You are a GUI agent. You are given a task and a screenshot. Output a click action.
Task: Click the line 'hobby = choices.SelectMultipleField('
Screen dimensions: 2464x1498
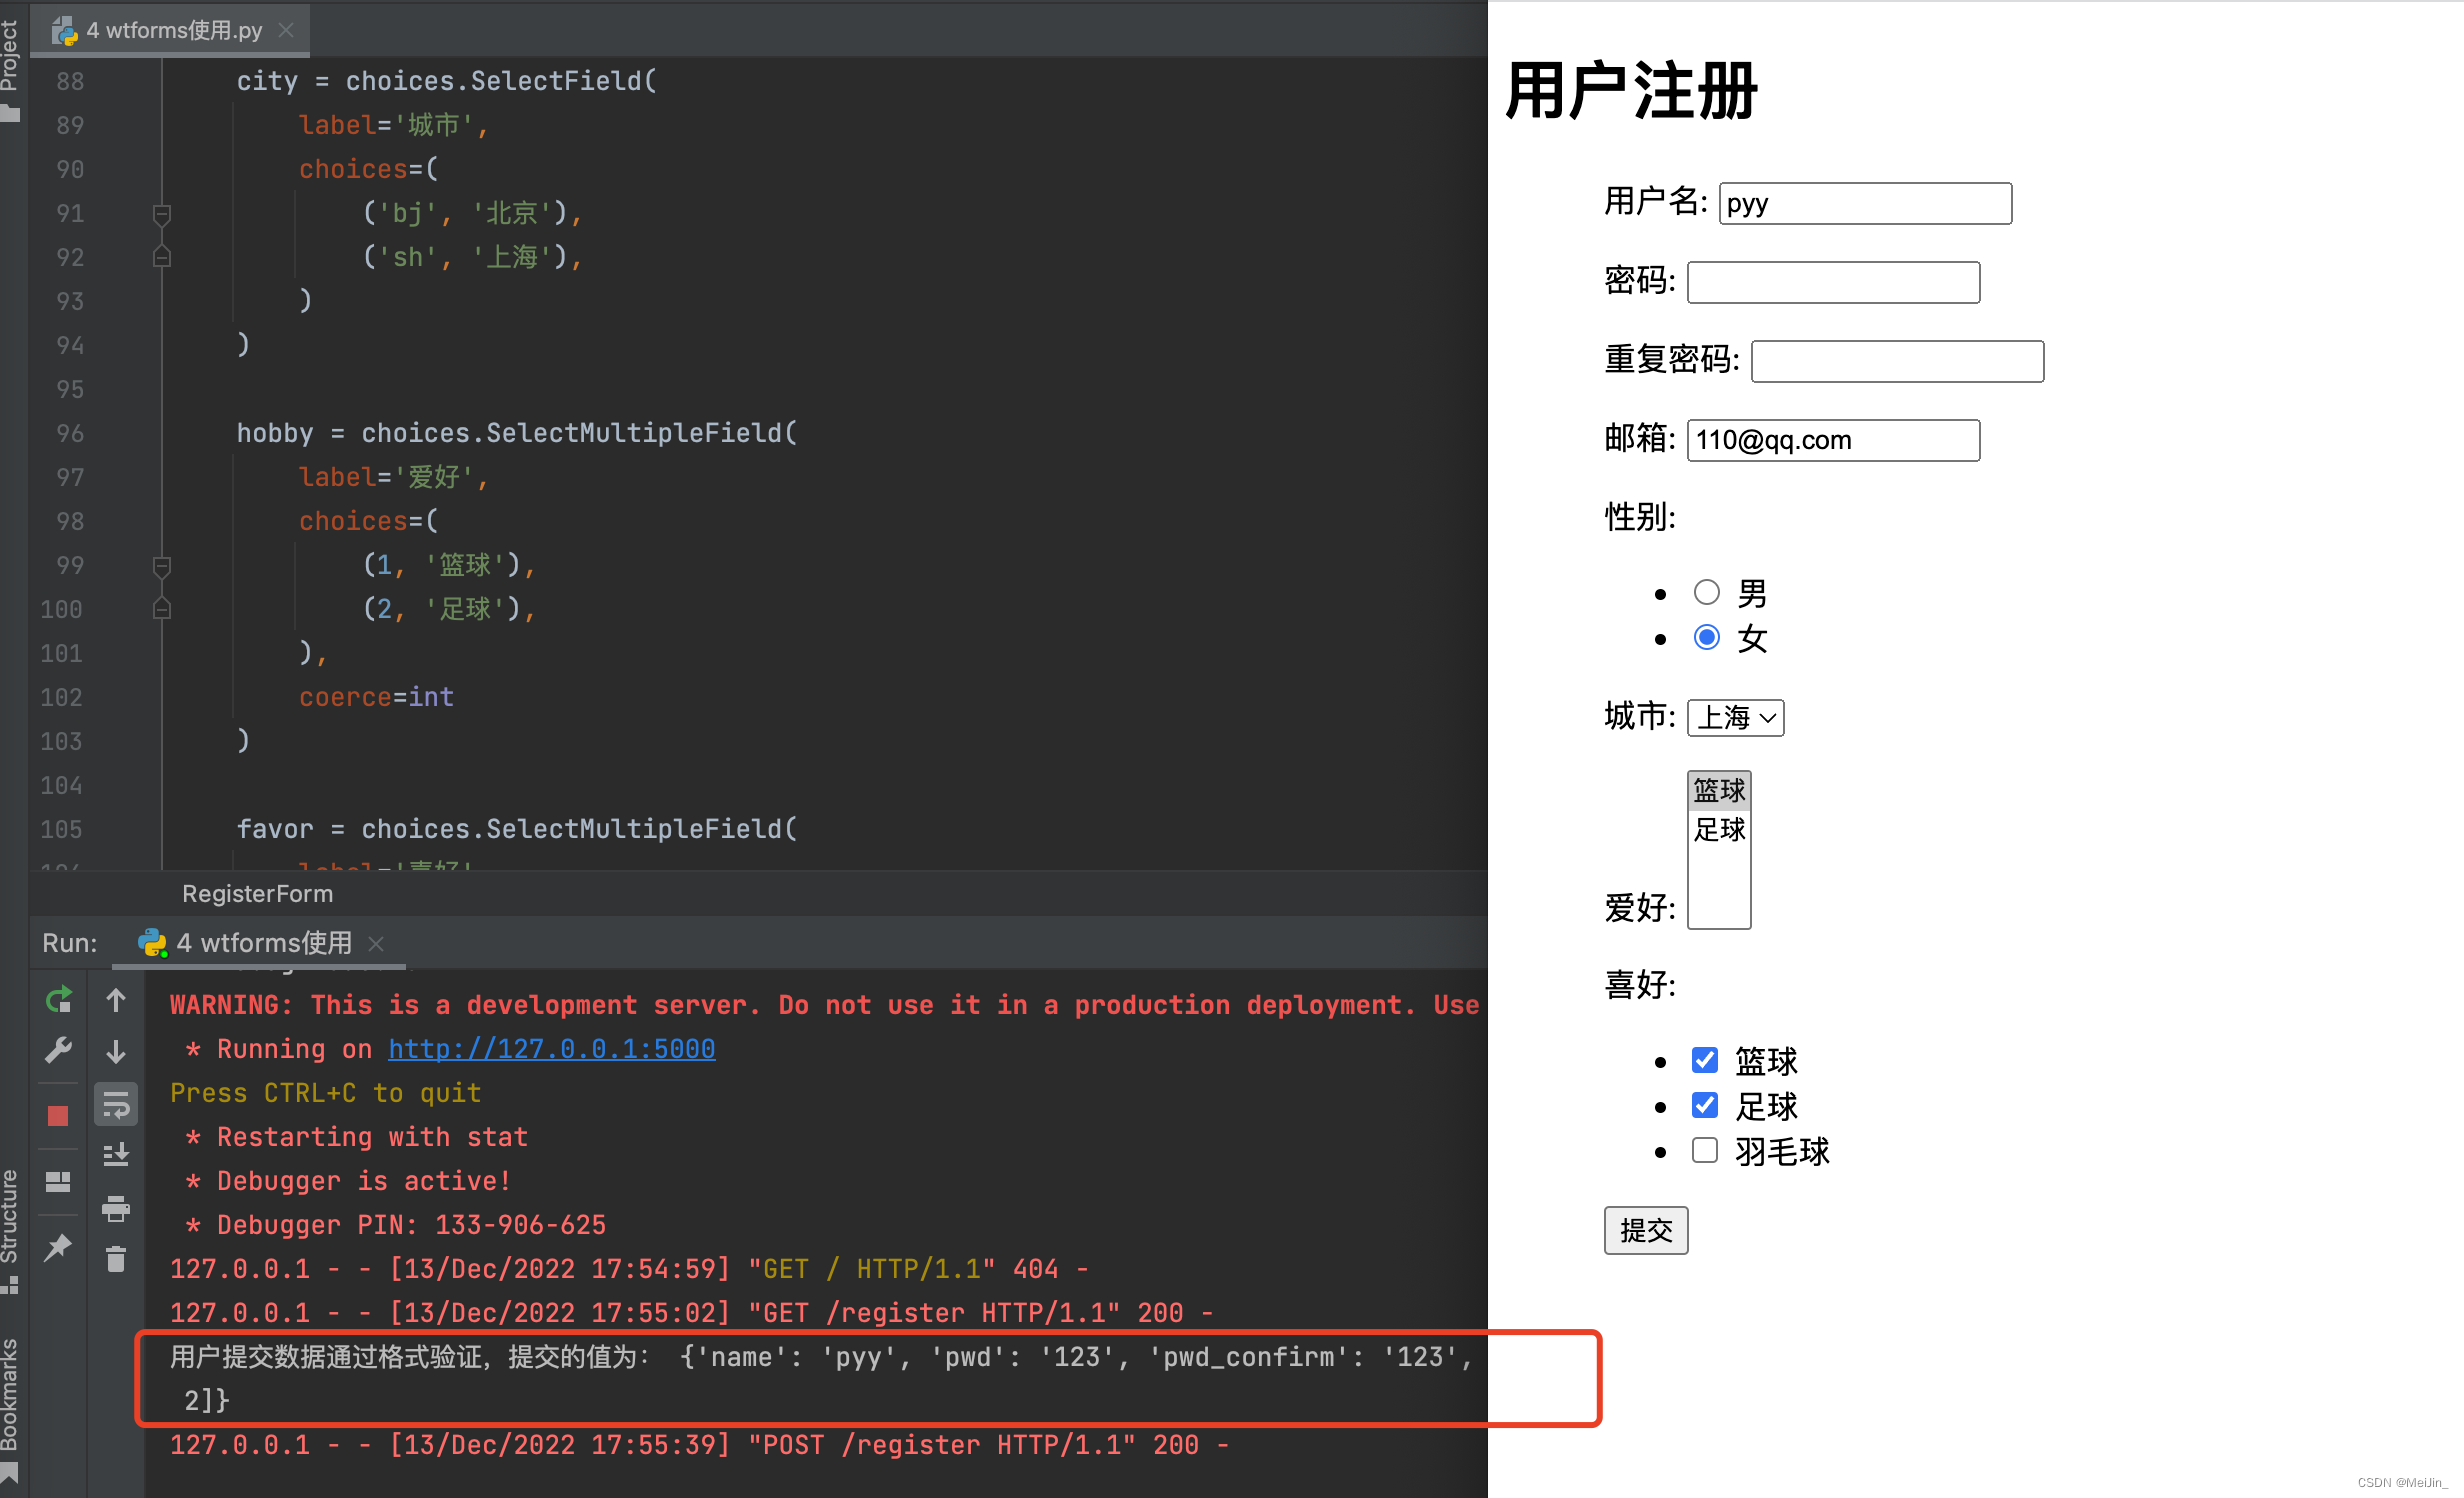click(517, 433)
